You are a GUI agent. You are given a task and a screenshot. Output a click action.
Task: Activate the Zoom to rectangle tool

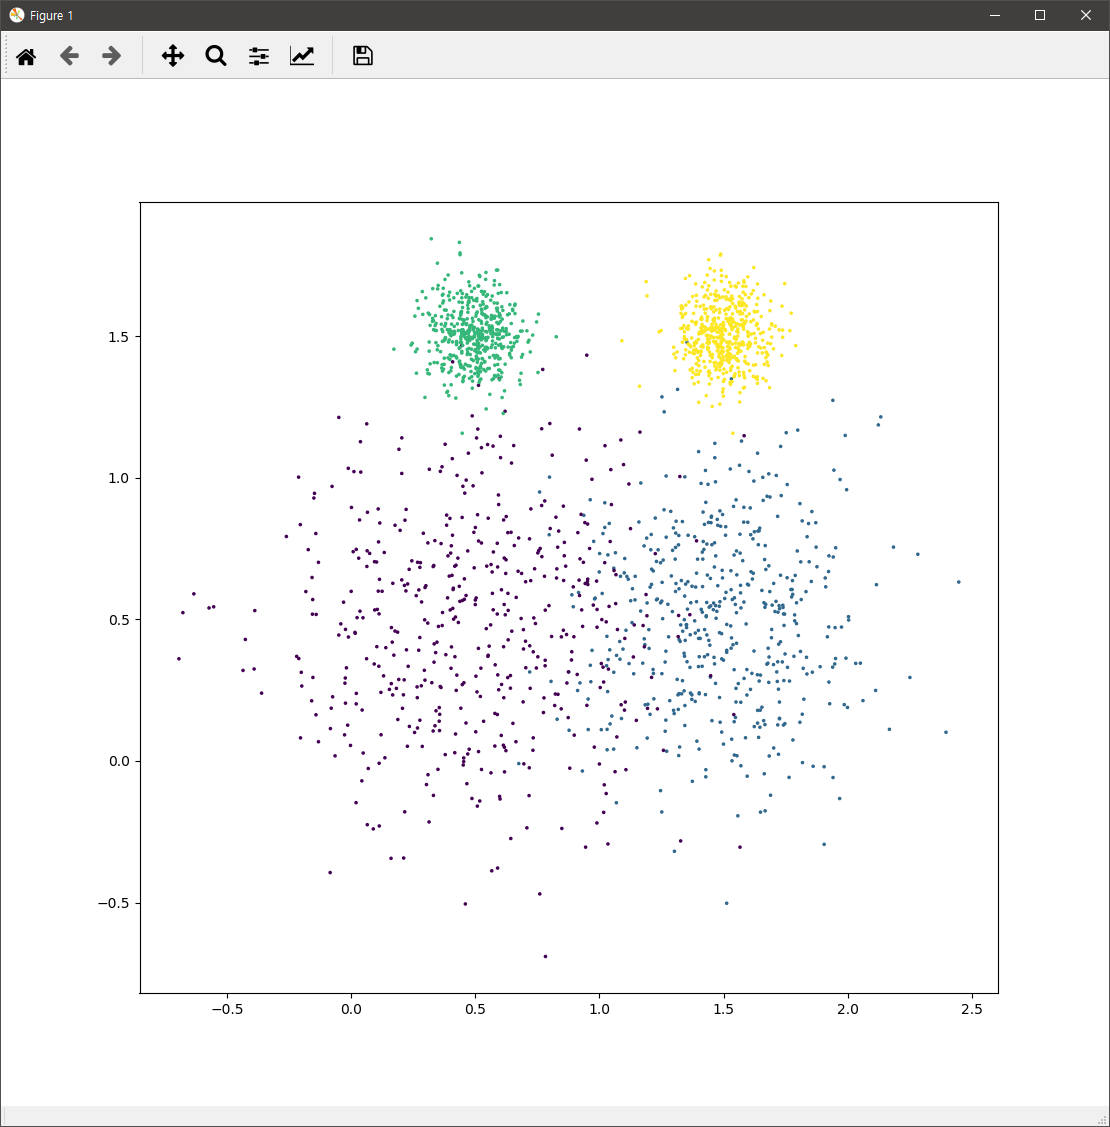[x=216, y=56]
